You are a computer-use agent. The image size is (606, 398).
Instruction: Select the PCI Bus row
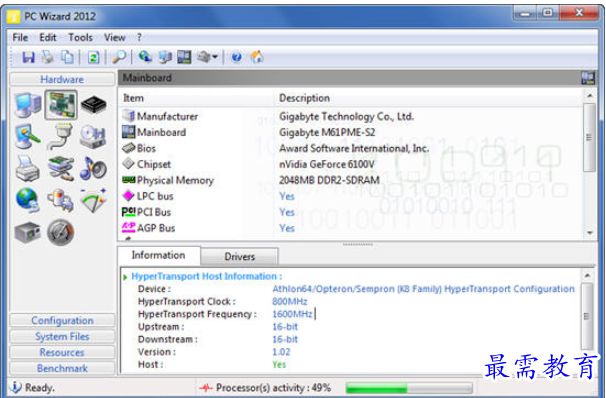click(351, 212)
